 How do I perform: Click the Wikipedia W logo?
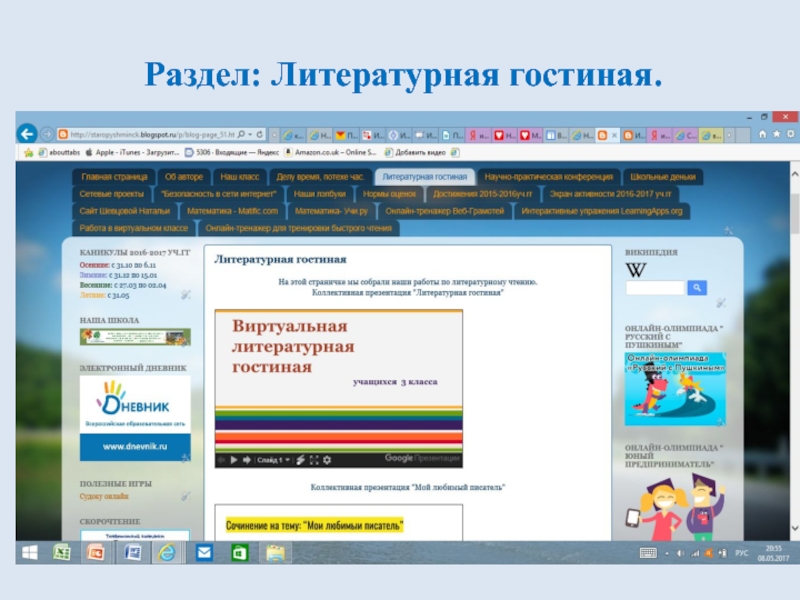pos(636,269)
